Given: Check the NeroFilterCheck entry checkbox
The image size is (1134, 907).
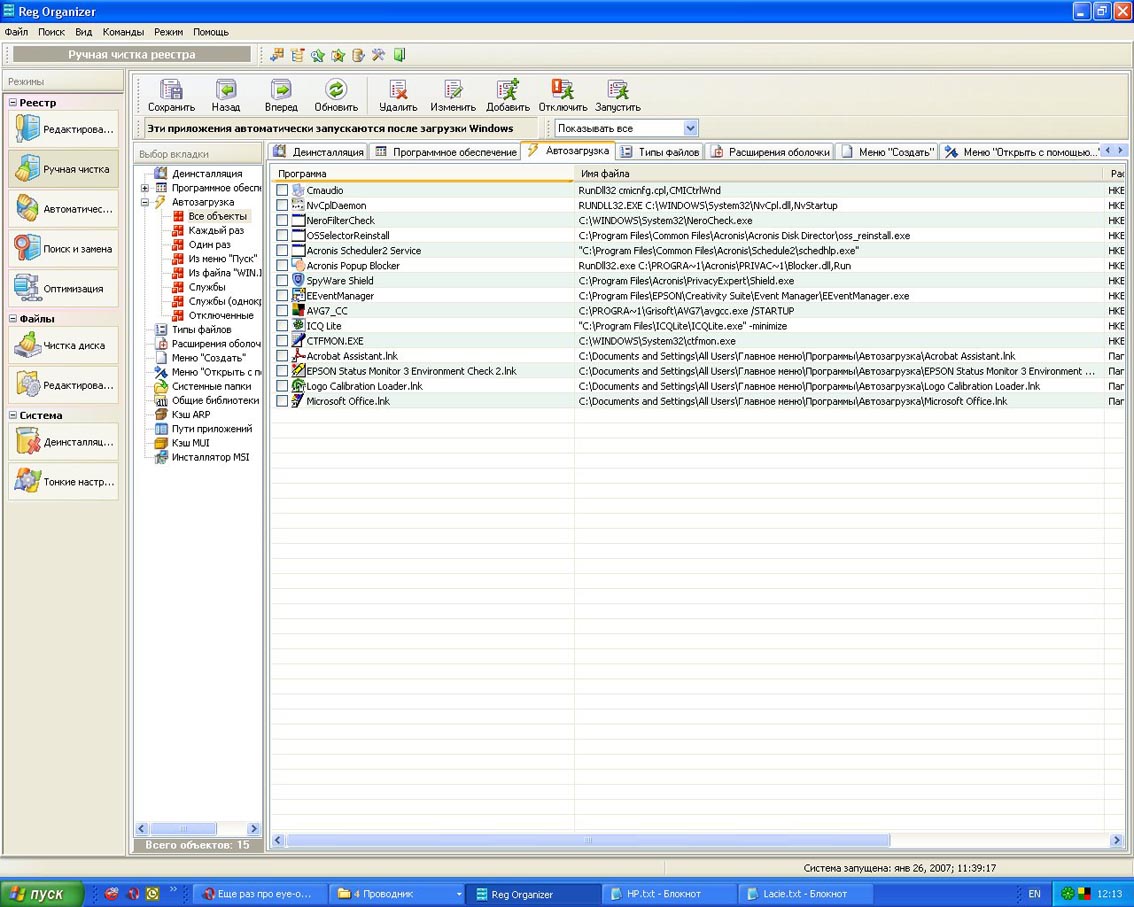Looking at the screenshot, I should pos(282,221).
